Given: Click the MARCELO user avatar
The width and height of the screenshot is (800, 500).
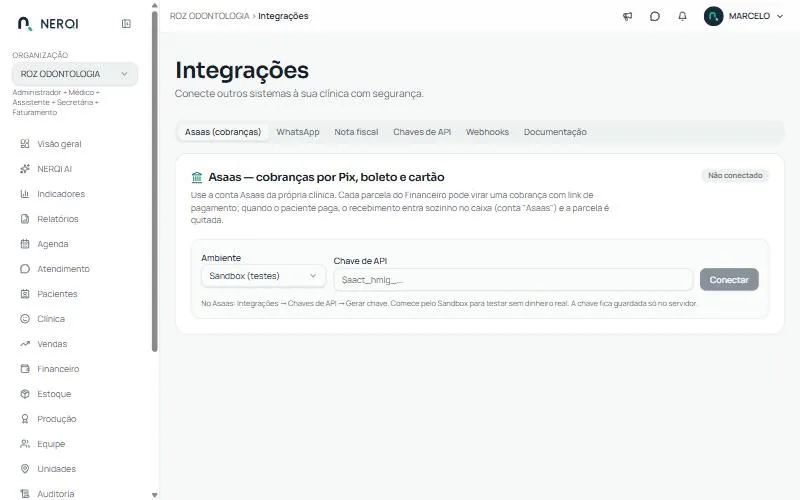Looking at the screenshot, I should click(713, 16).
